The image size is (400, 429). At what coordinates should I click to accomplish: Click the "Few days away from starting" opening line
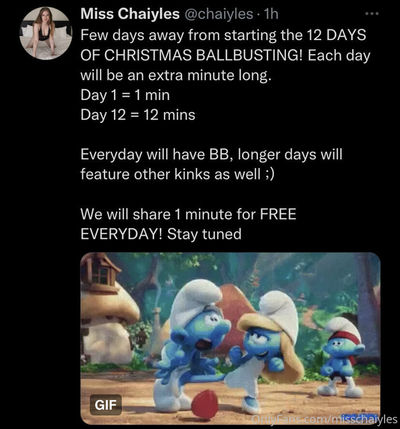pos(223,36)
